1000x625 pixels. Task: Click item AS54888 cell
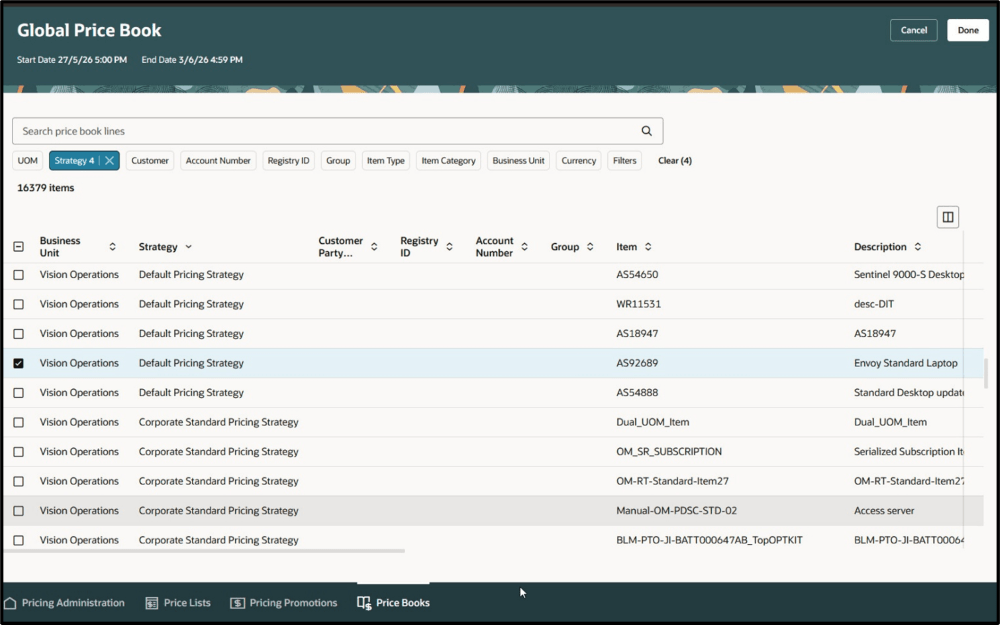click(x=637, y=393)
